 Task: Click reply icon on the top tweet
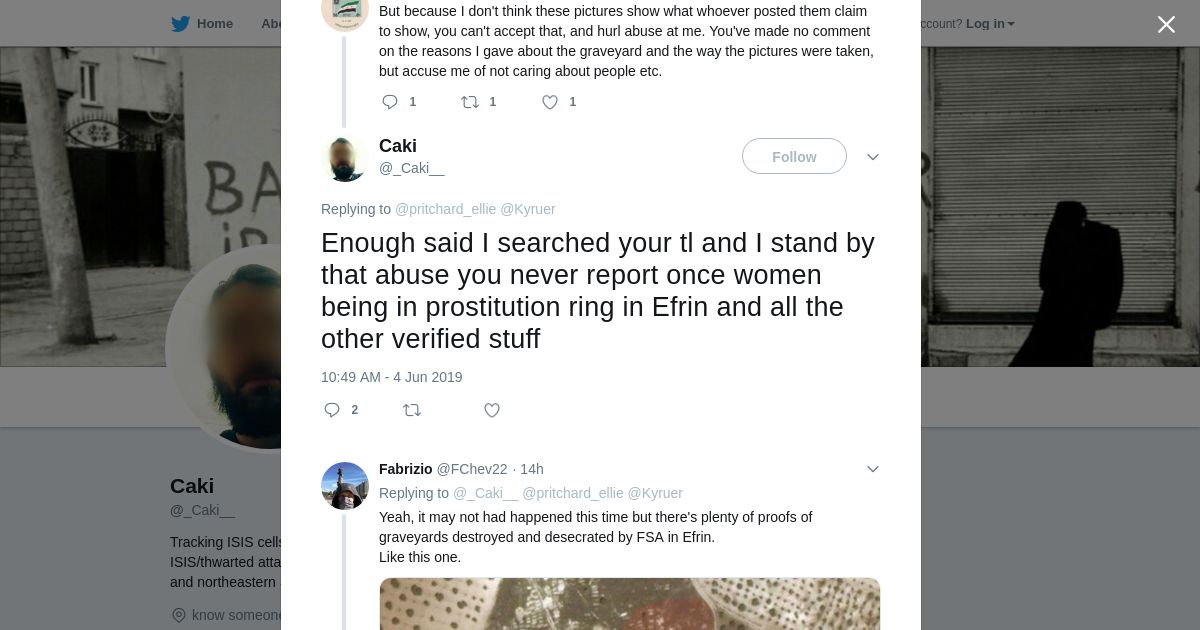coord(390,102)
